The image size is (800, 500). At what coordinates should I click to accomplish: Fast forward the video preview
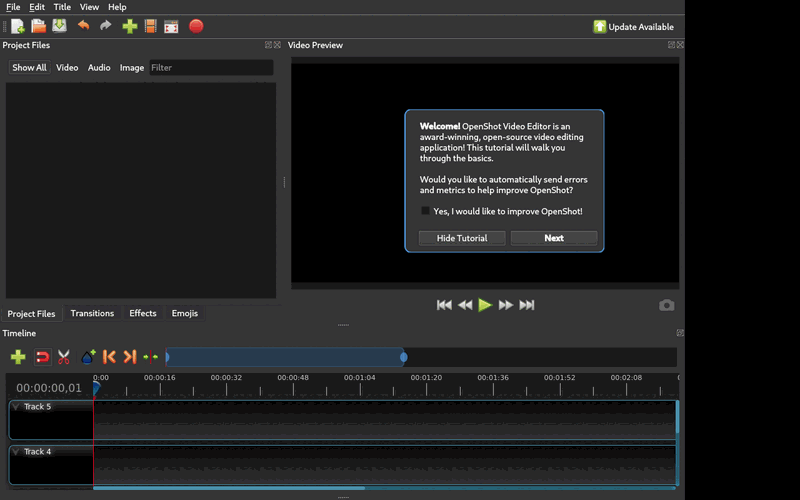point(506,305)
